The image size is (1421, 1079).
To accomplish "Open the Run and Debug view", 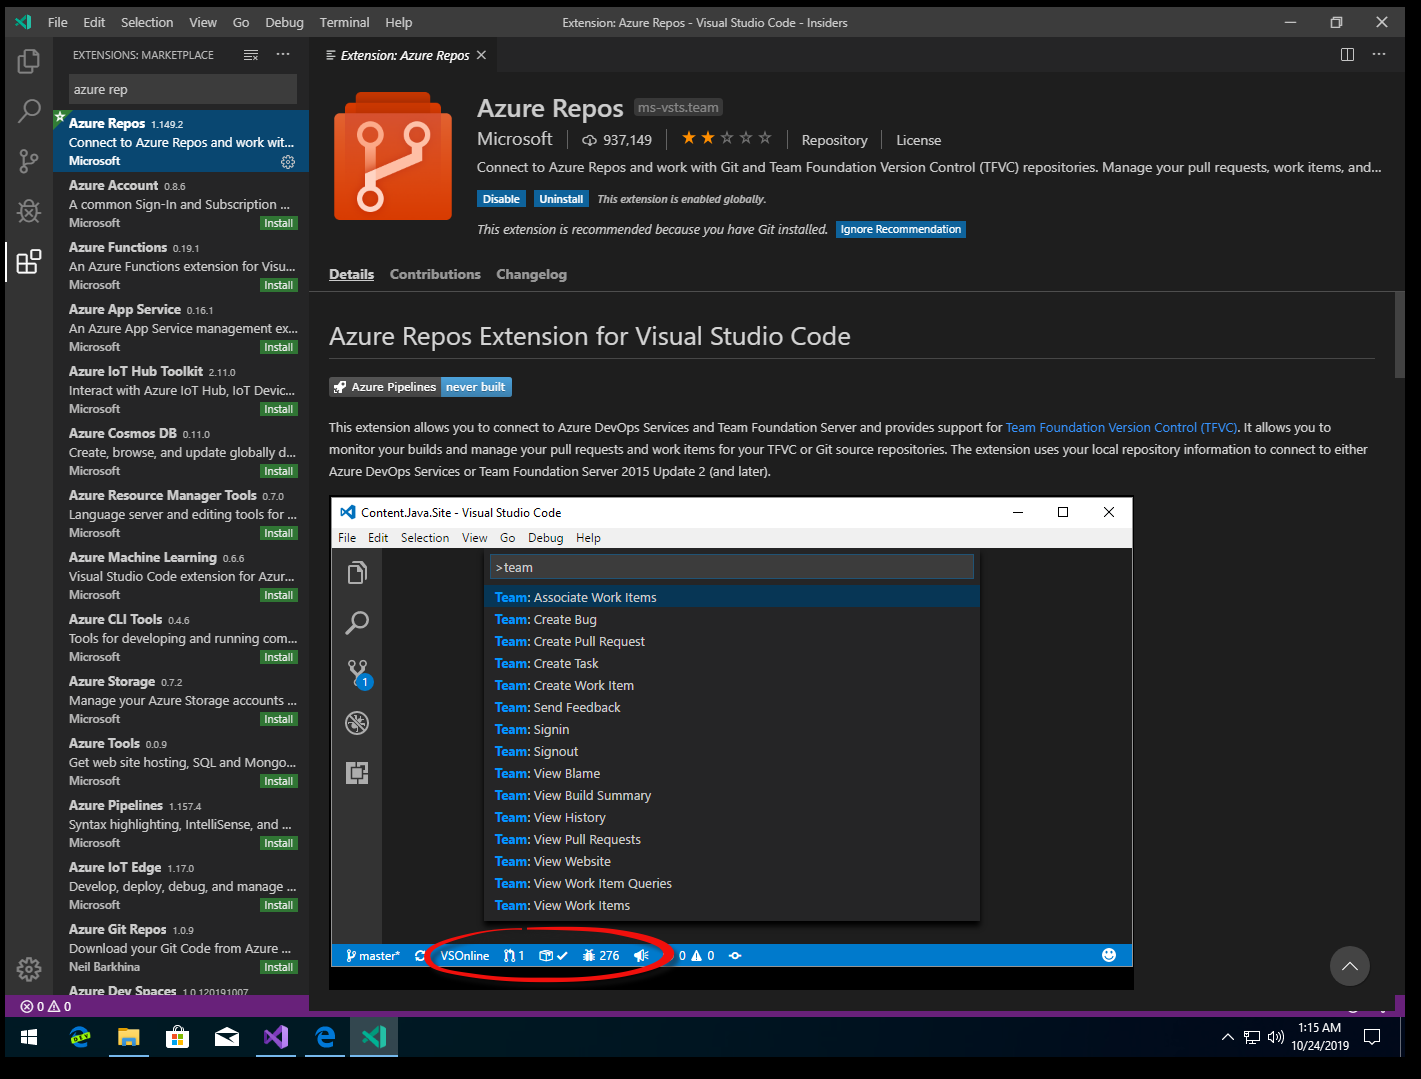I will (x=28, y=211).
